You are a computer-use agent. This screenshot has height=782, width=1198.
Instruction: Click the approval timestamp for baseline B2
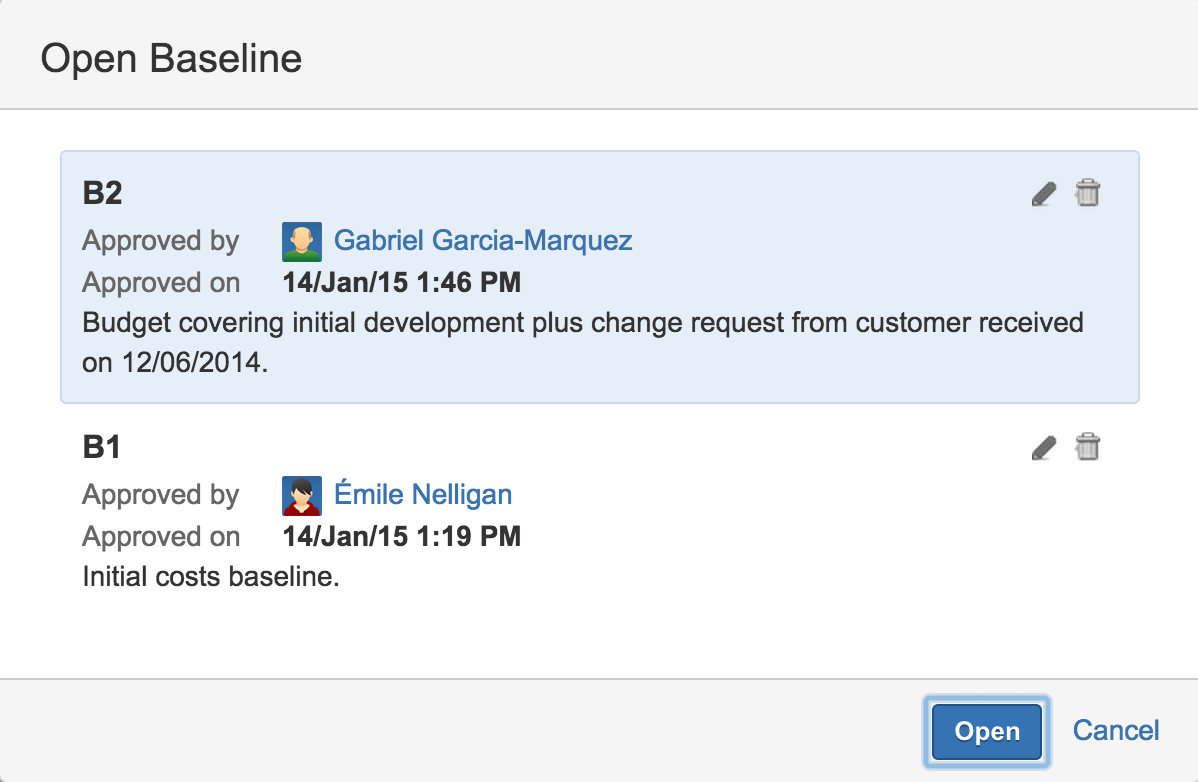point(401,283)
